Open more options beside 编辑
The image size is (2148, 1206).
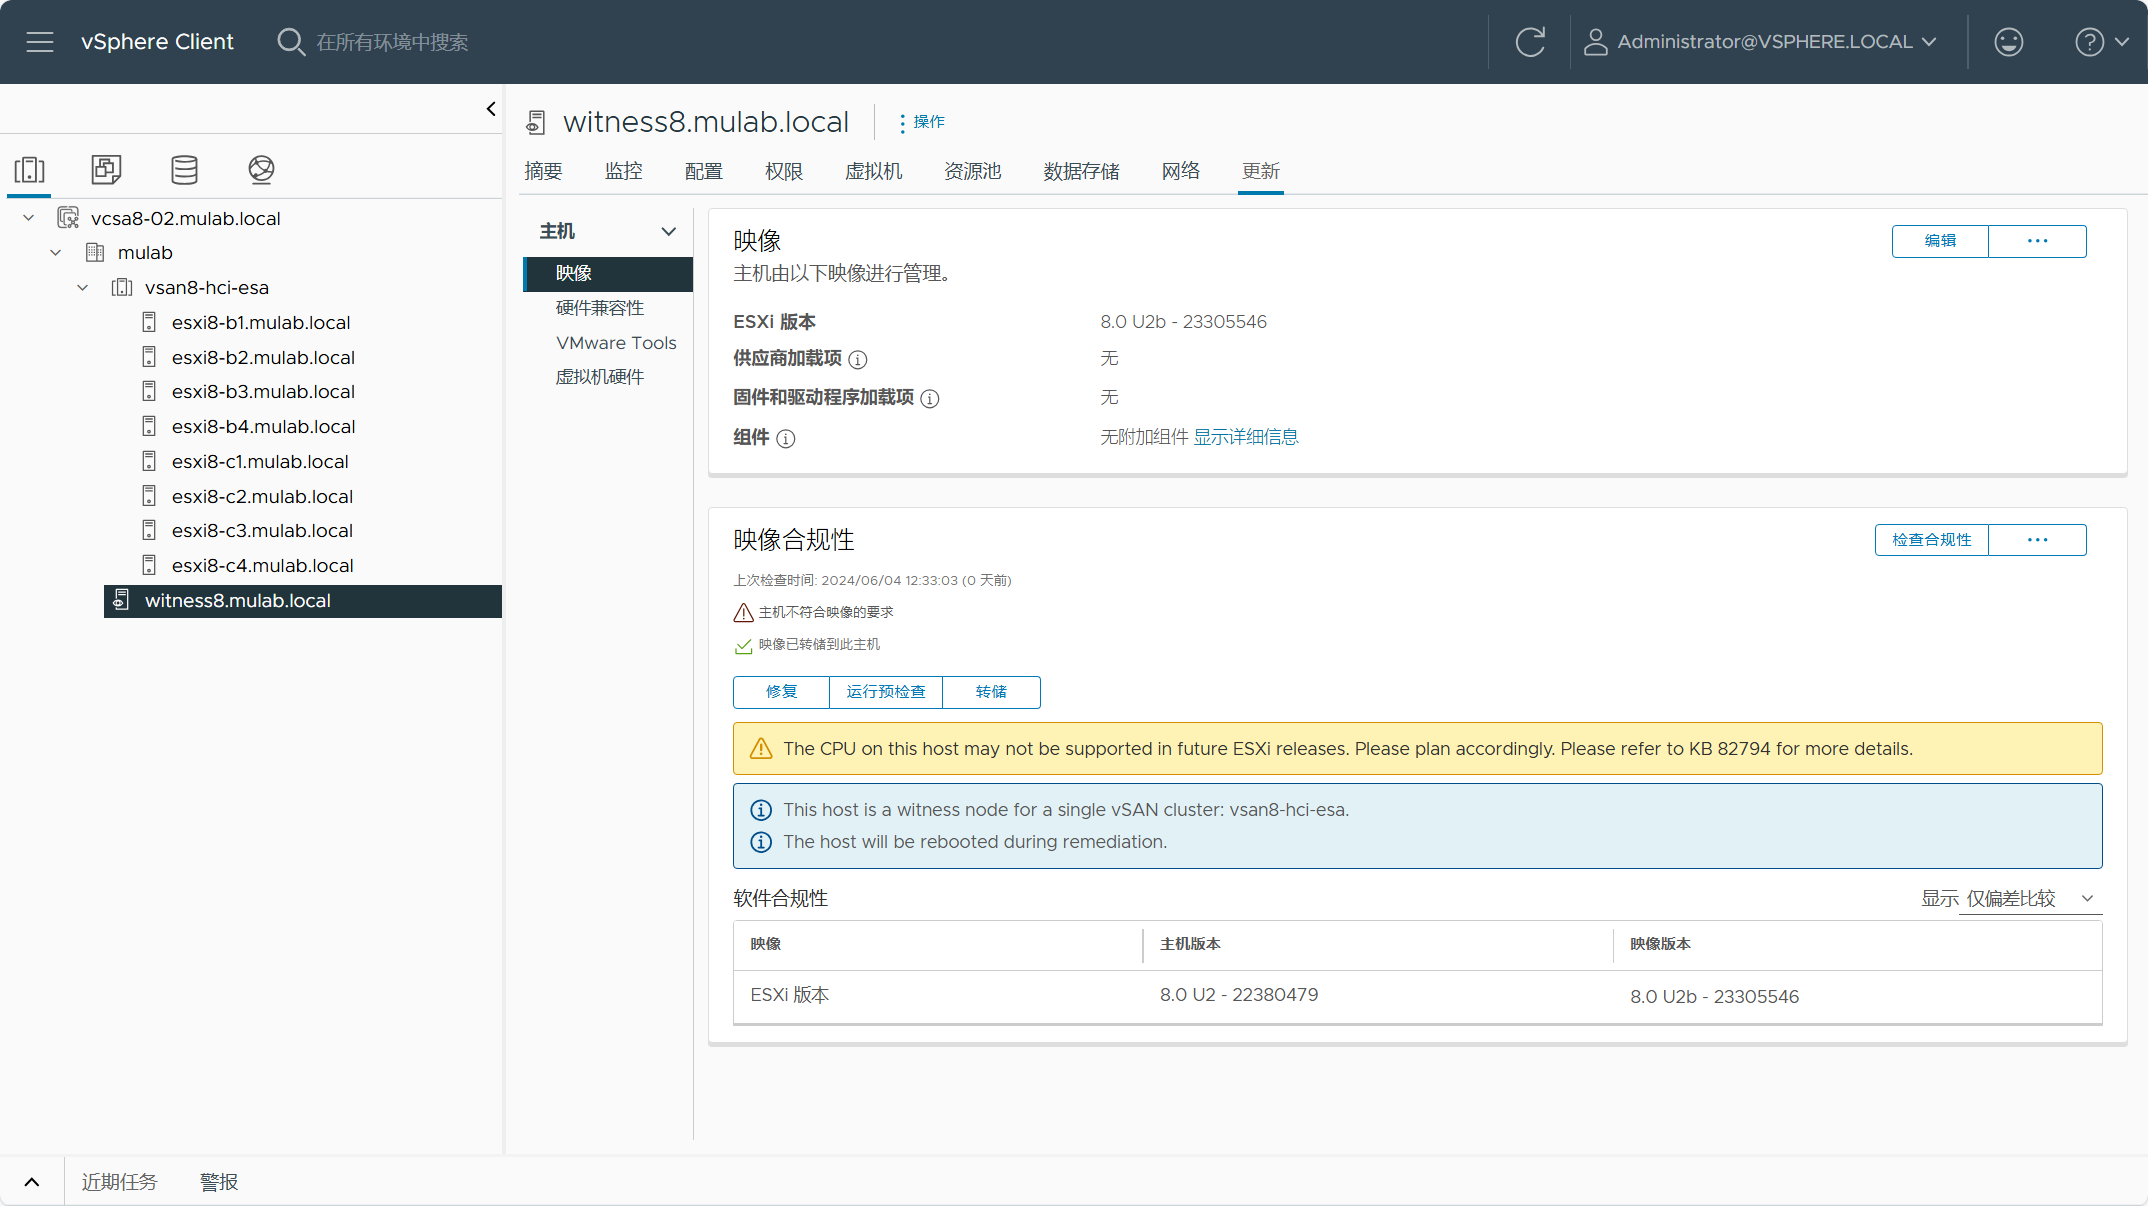point(2037,241)
